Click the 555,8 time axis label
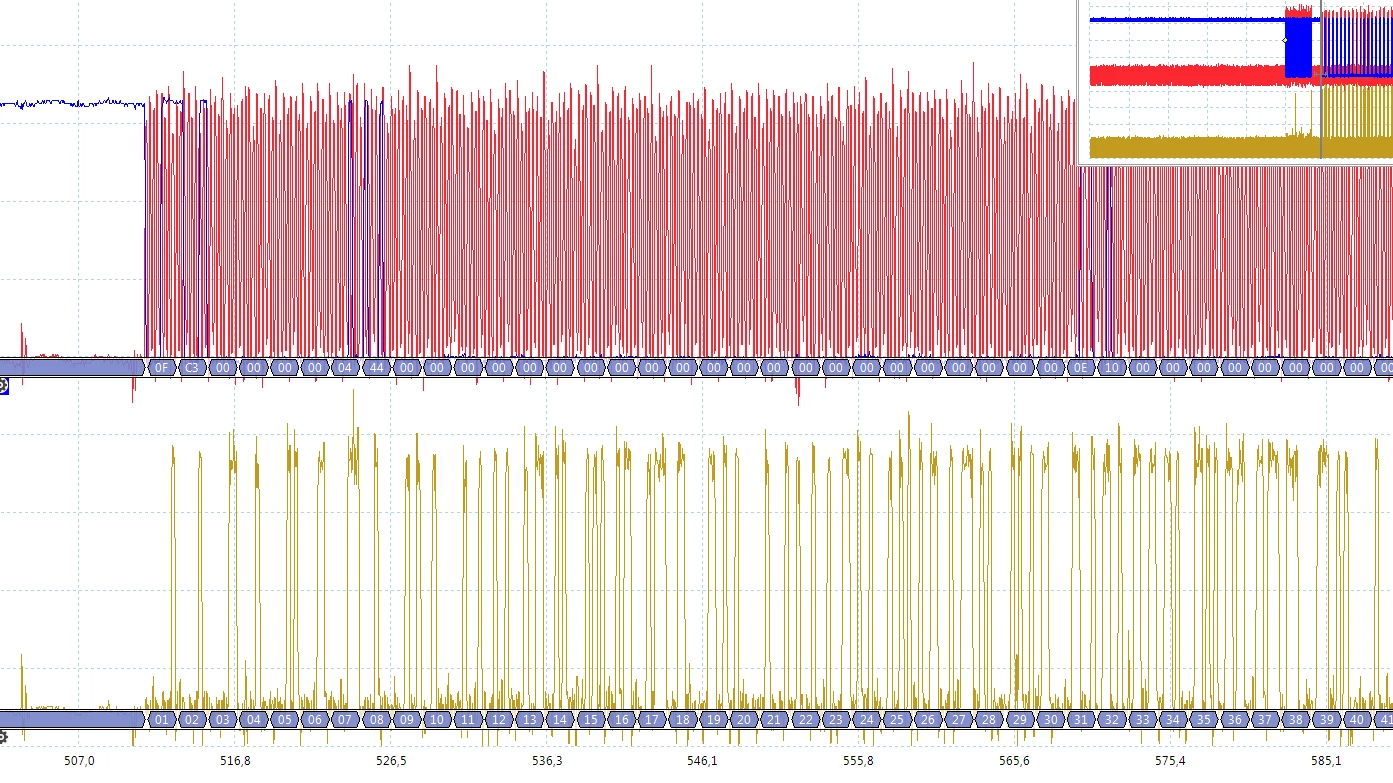 [858, 761]
